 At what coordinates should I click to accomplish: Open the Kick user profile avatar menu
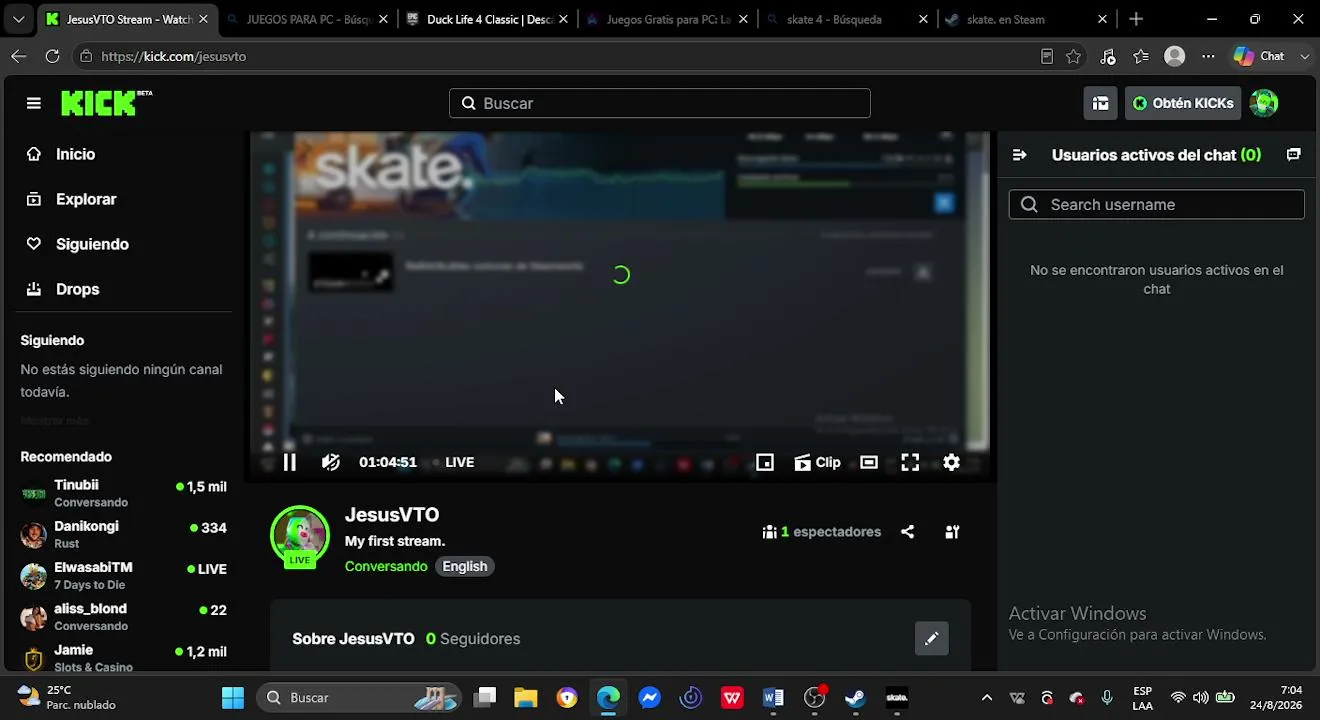(x=1264, y=103)
